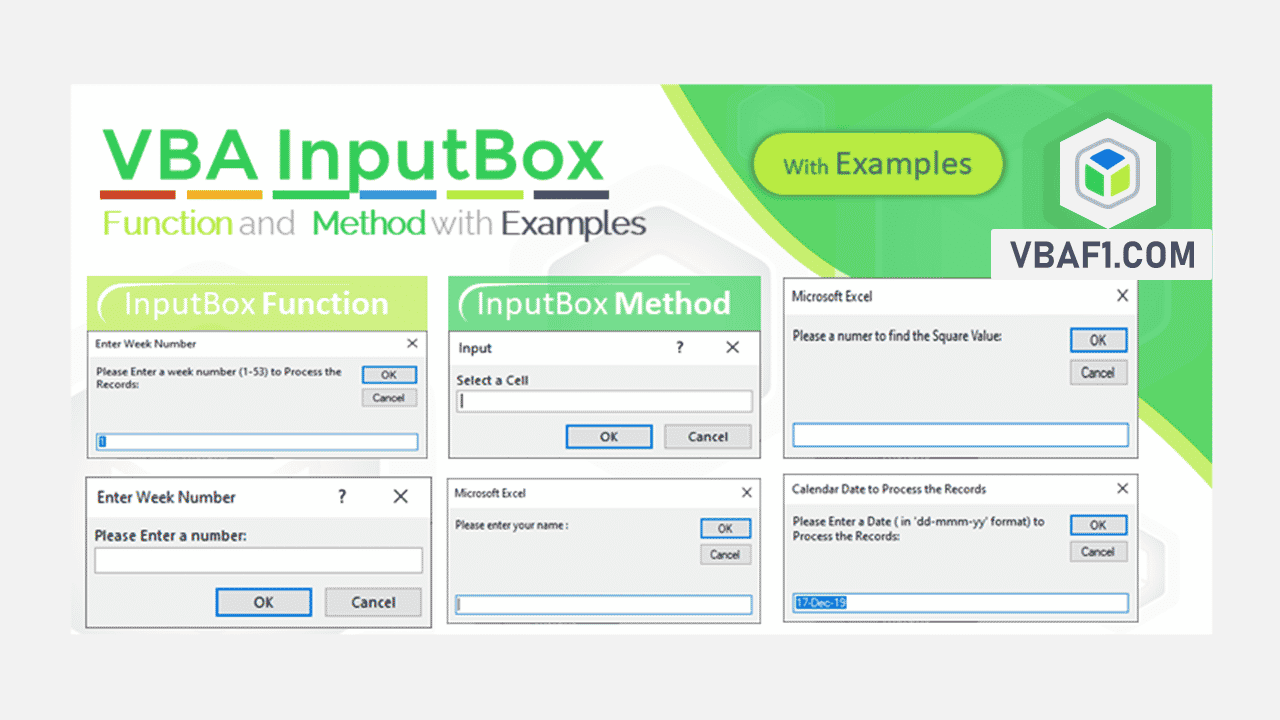This screenshot has width=1280, height=720.
Task: Close the Square Value Microsoft Excel dialog
Action: [x=1122, y=295]
